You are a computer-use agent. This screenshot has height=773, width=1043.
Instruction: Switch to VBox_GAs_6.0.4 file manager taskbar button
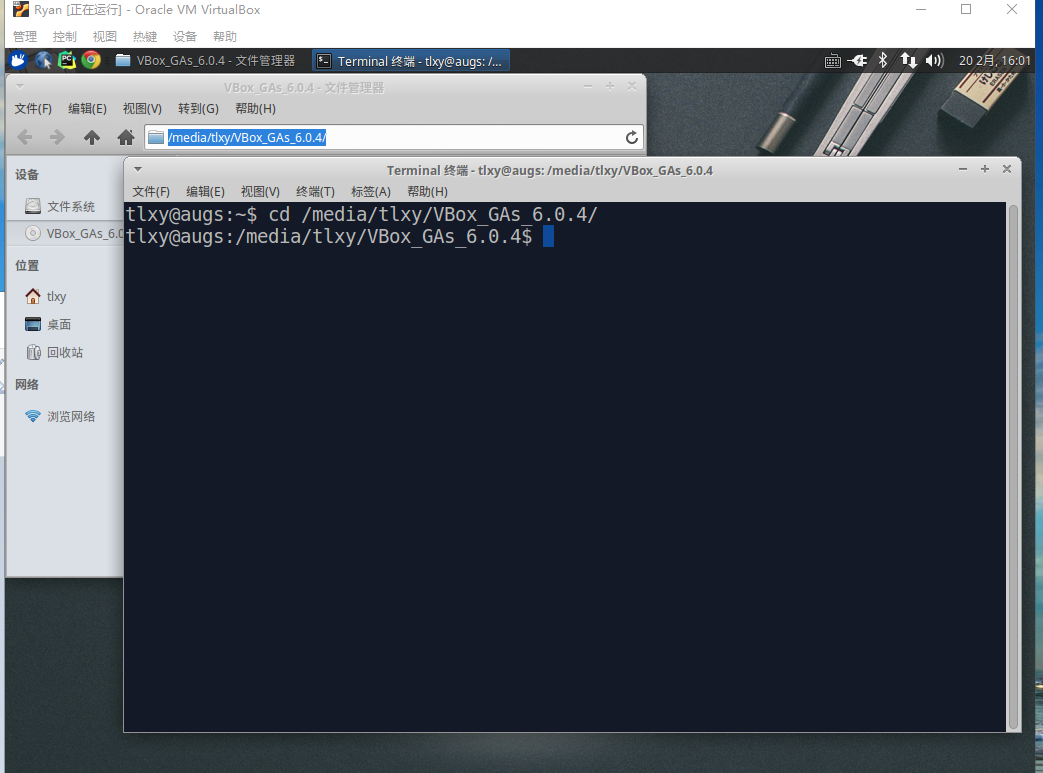pos(206,61)
